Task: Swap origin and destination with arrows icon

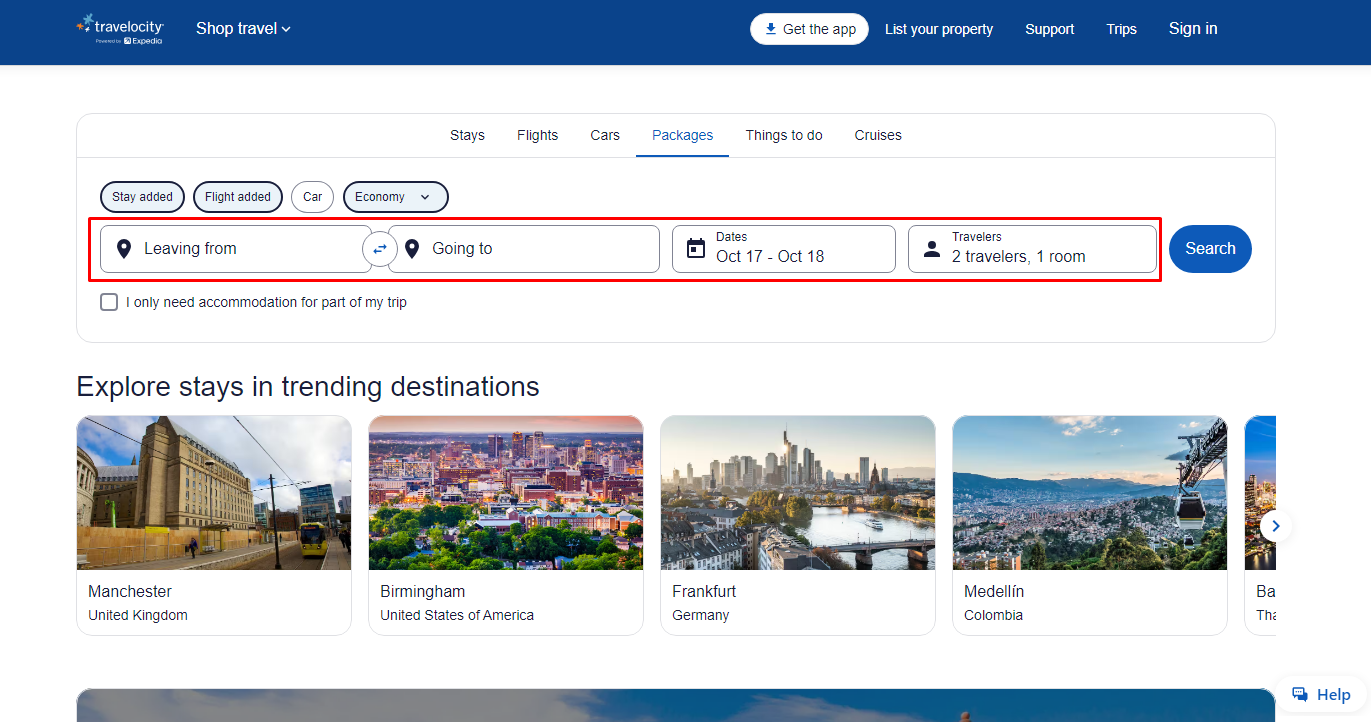Action: coord(380,249)
